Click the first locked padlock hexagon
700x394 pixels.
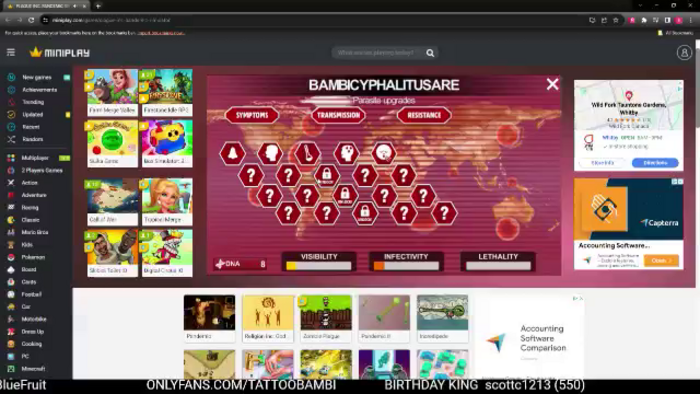click(x=327, y=175)
